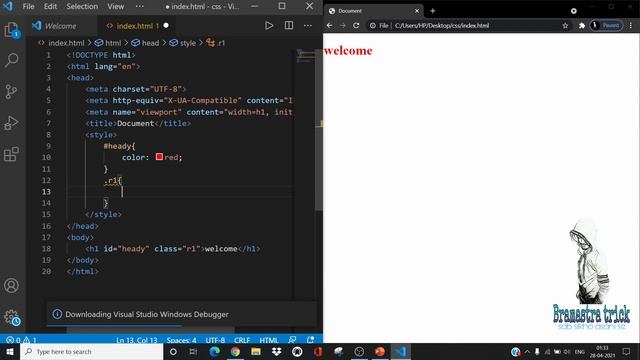The image size is (640, 360).
Task: Open the Selection menu
Action: [x=82, y=7]
